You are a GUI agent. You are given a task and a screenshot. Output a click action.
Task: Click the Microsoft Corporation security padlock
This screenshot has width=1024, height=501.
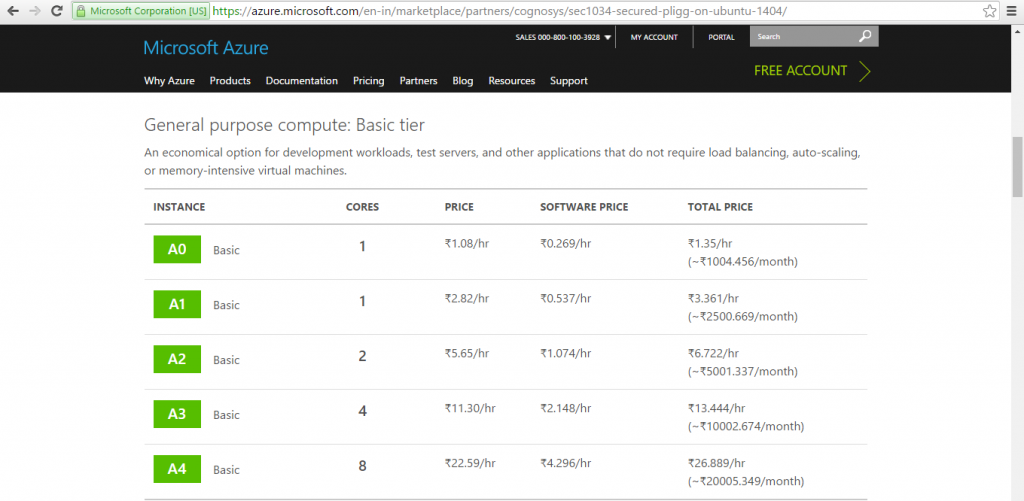(79, 12)
